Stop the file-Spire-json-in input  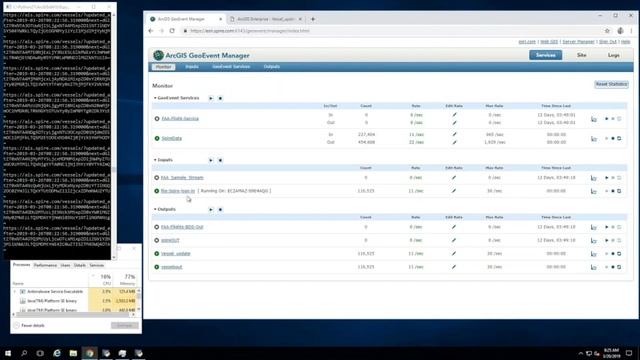(x=613, y=191)
